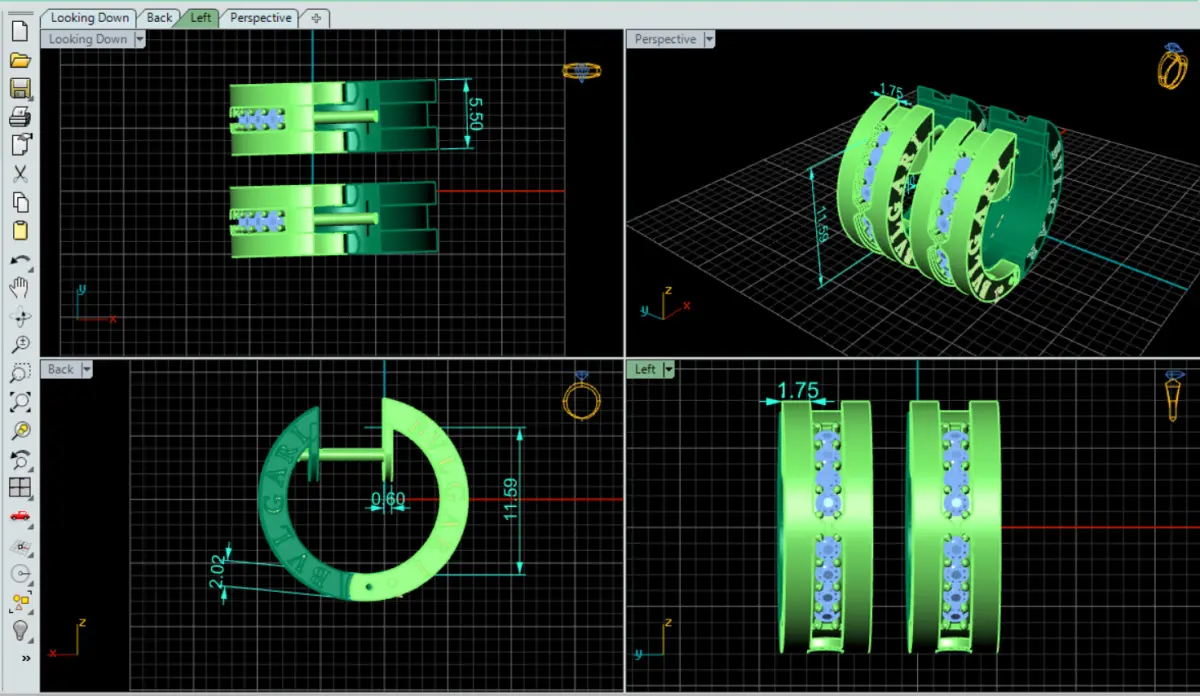Open the Looking Down viewport title dropdown arrow

point(139,39)
